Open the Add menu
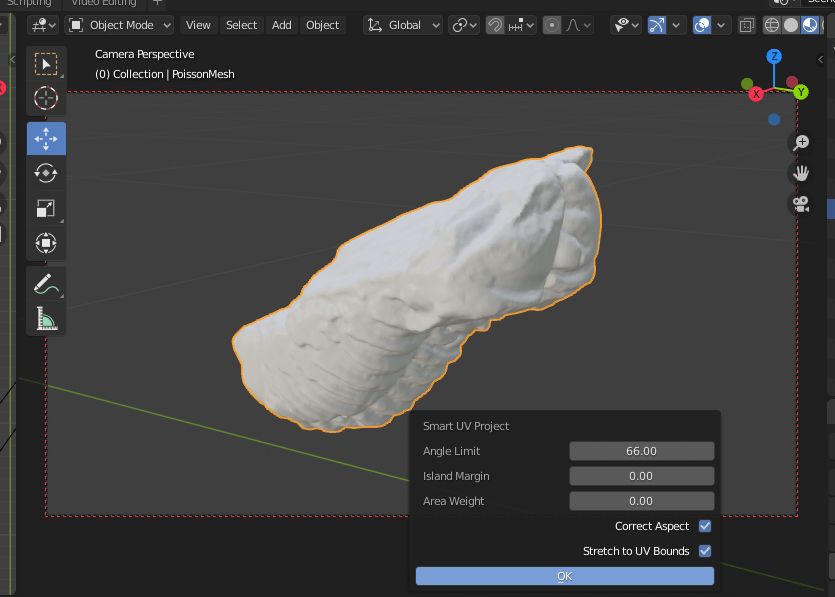 [282, 25]
